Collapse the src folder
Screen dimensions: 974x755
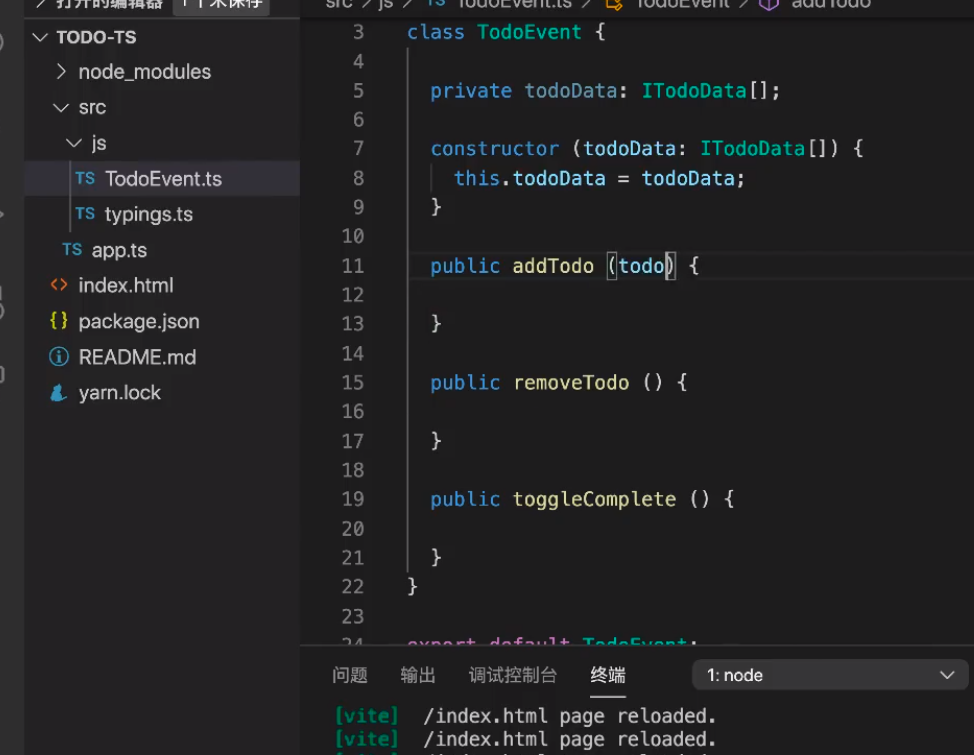point(60,107)
